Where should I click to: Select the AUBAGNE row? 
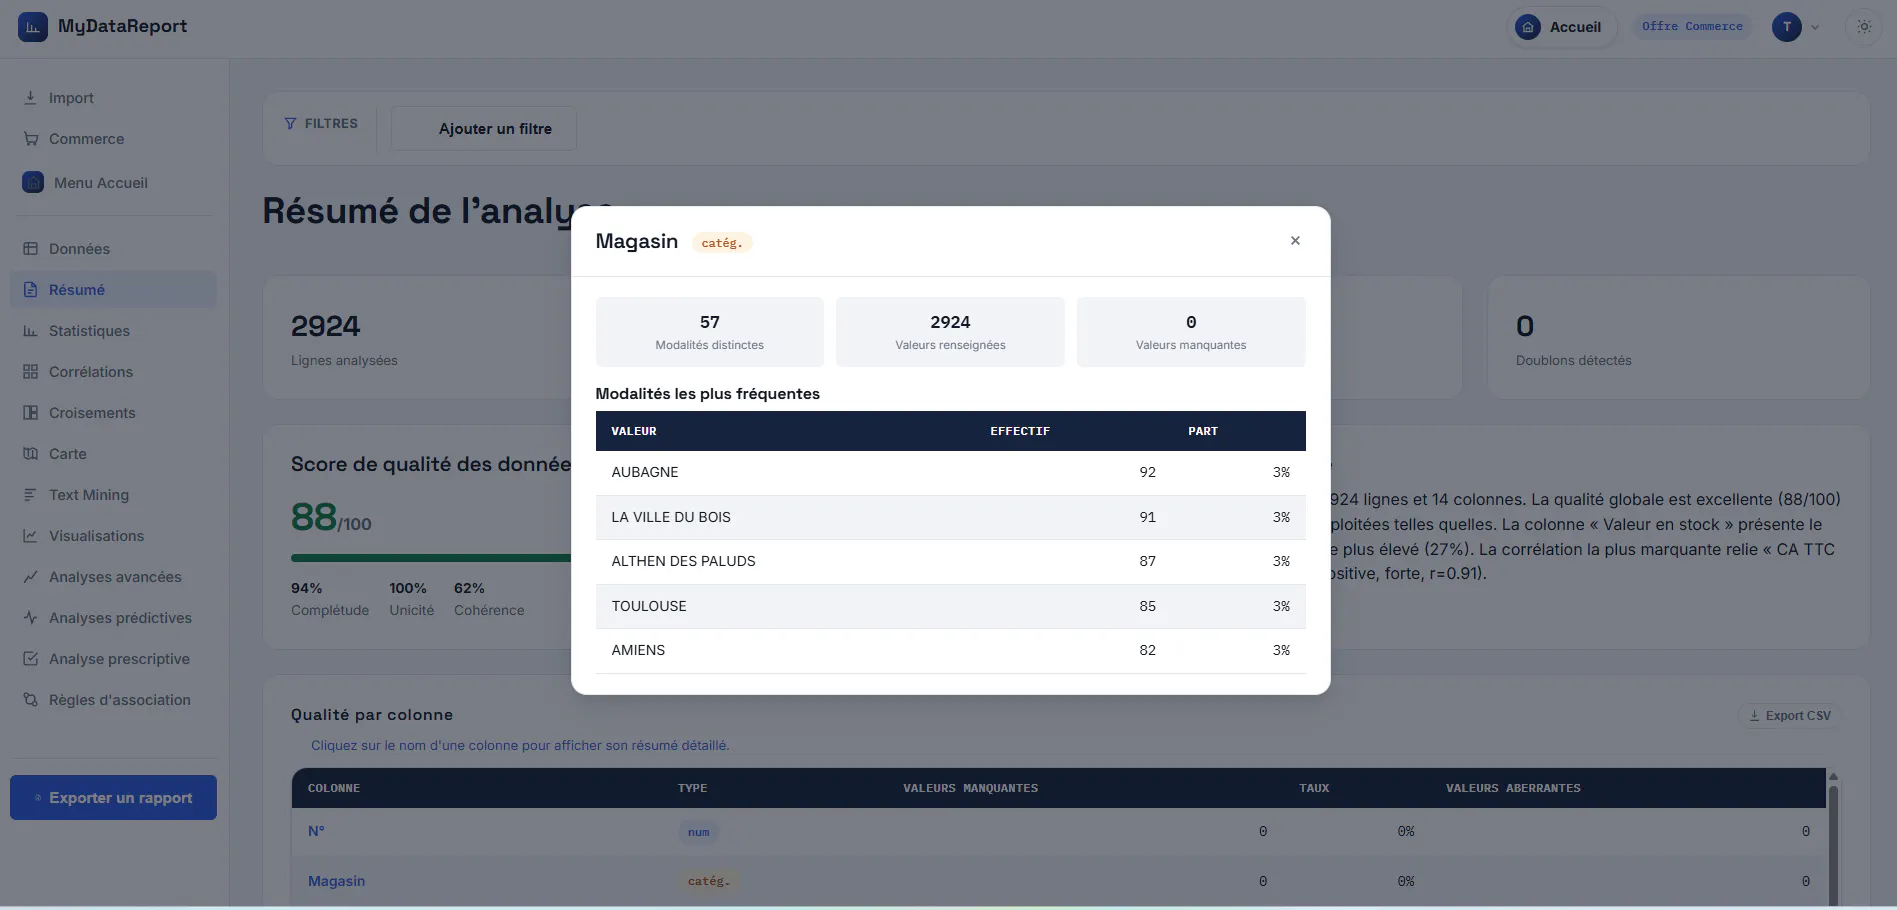tap(951, 473)
